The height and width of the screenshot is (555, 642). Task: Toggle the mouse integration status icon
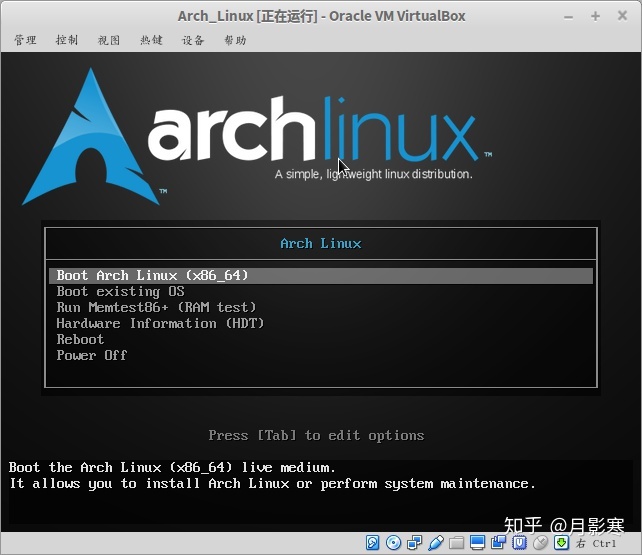pos(540,543)
